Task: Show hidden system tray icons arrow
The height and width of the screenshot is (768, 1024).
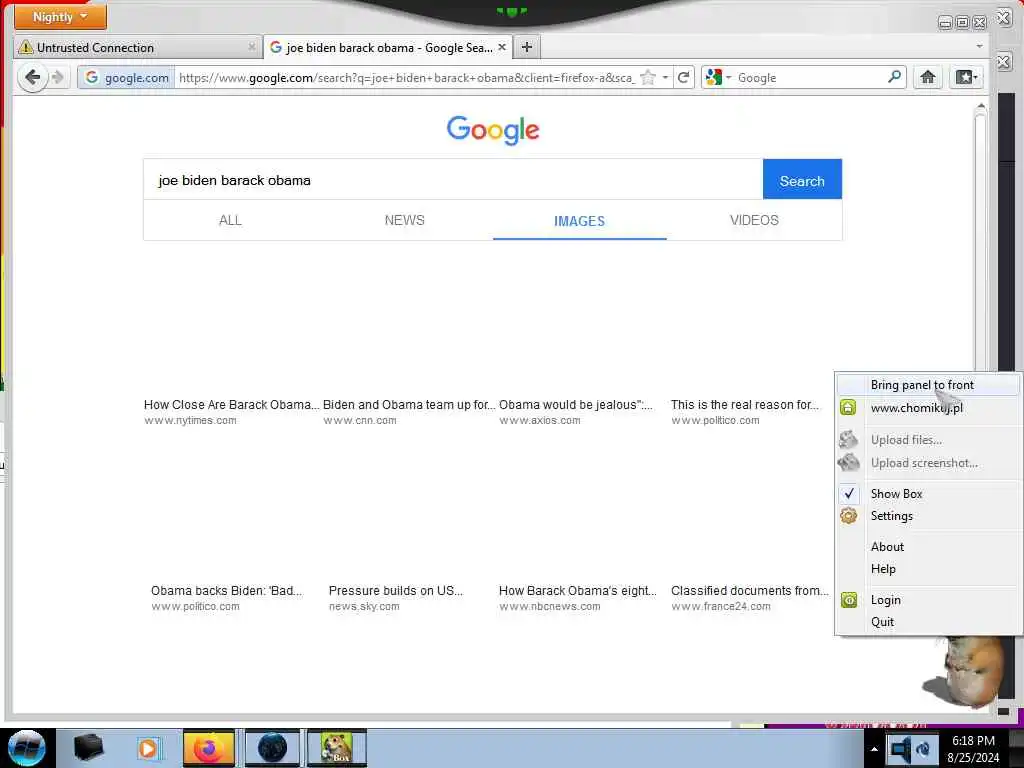Action: (874, 749)
